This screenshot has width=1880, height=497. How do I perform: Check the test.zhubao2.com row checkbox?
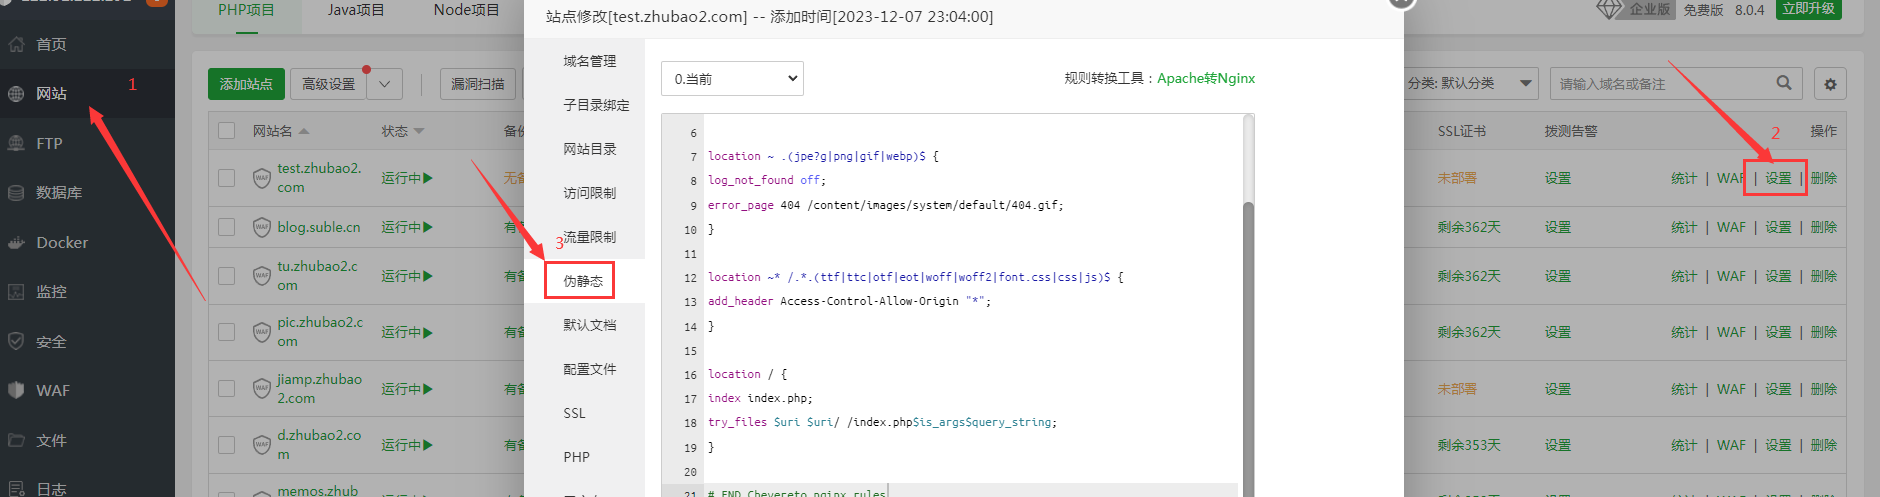[x=227, y=178]
